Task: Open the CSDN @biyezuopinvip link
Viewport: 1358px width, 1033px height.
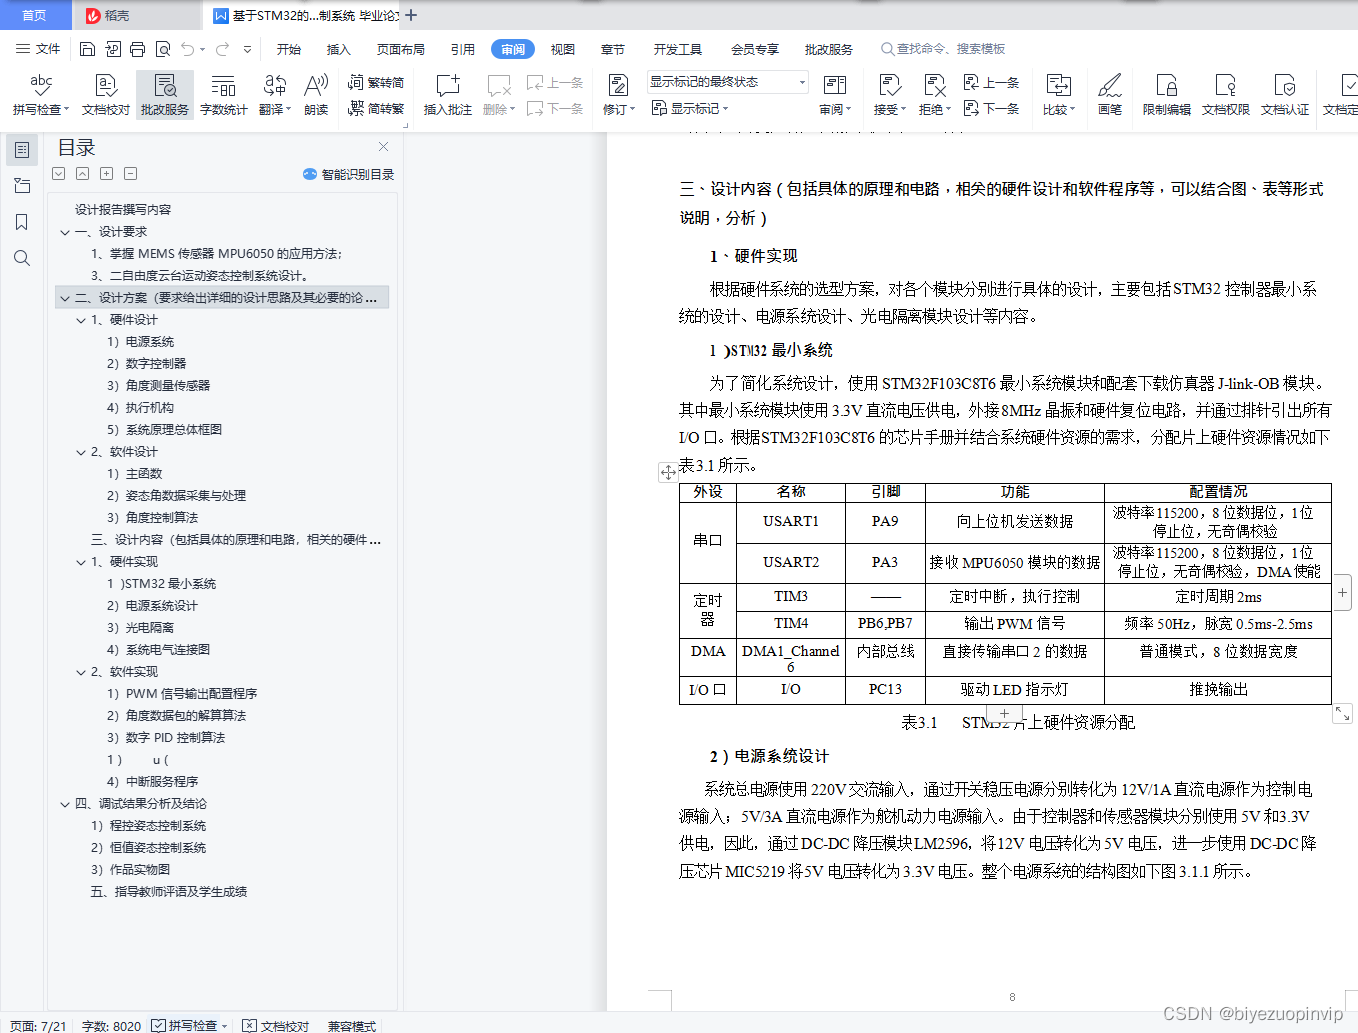Action: pos(1254,1012)
